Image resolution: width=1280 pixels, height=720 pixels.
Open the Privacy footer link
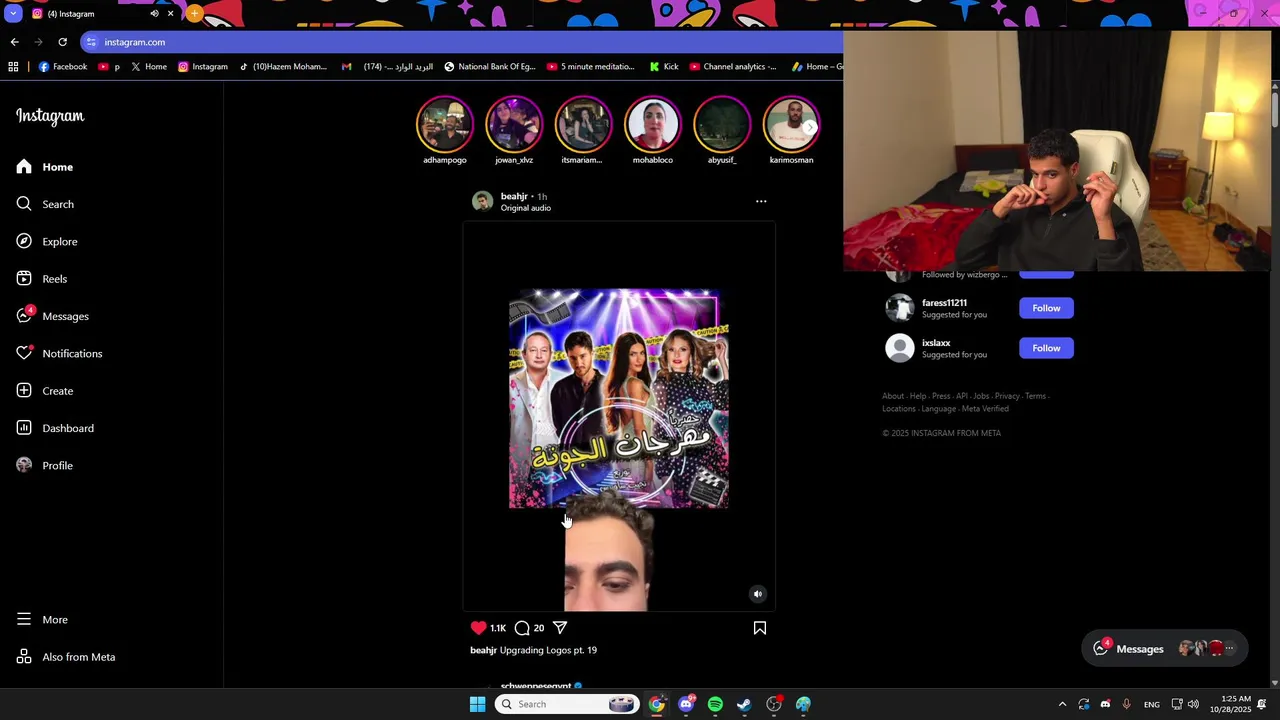click(1007, 396)
